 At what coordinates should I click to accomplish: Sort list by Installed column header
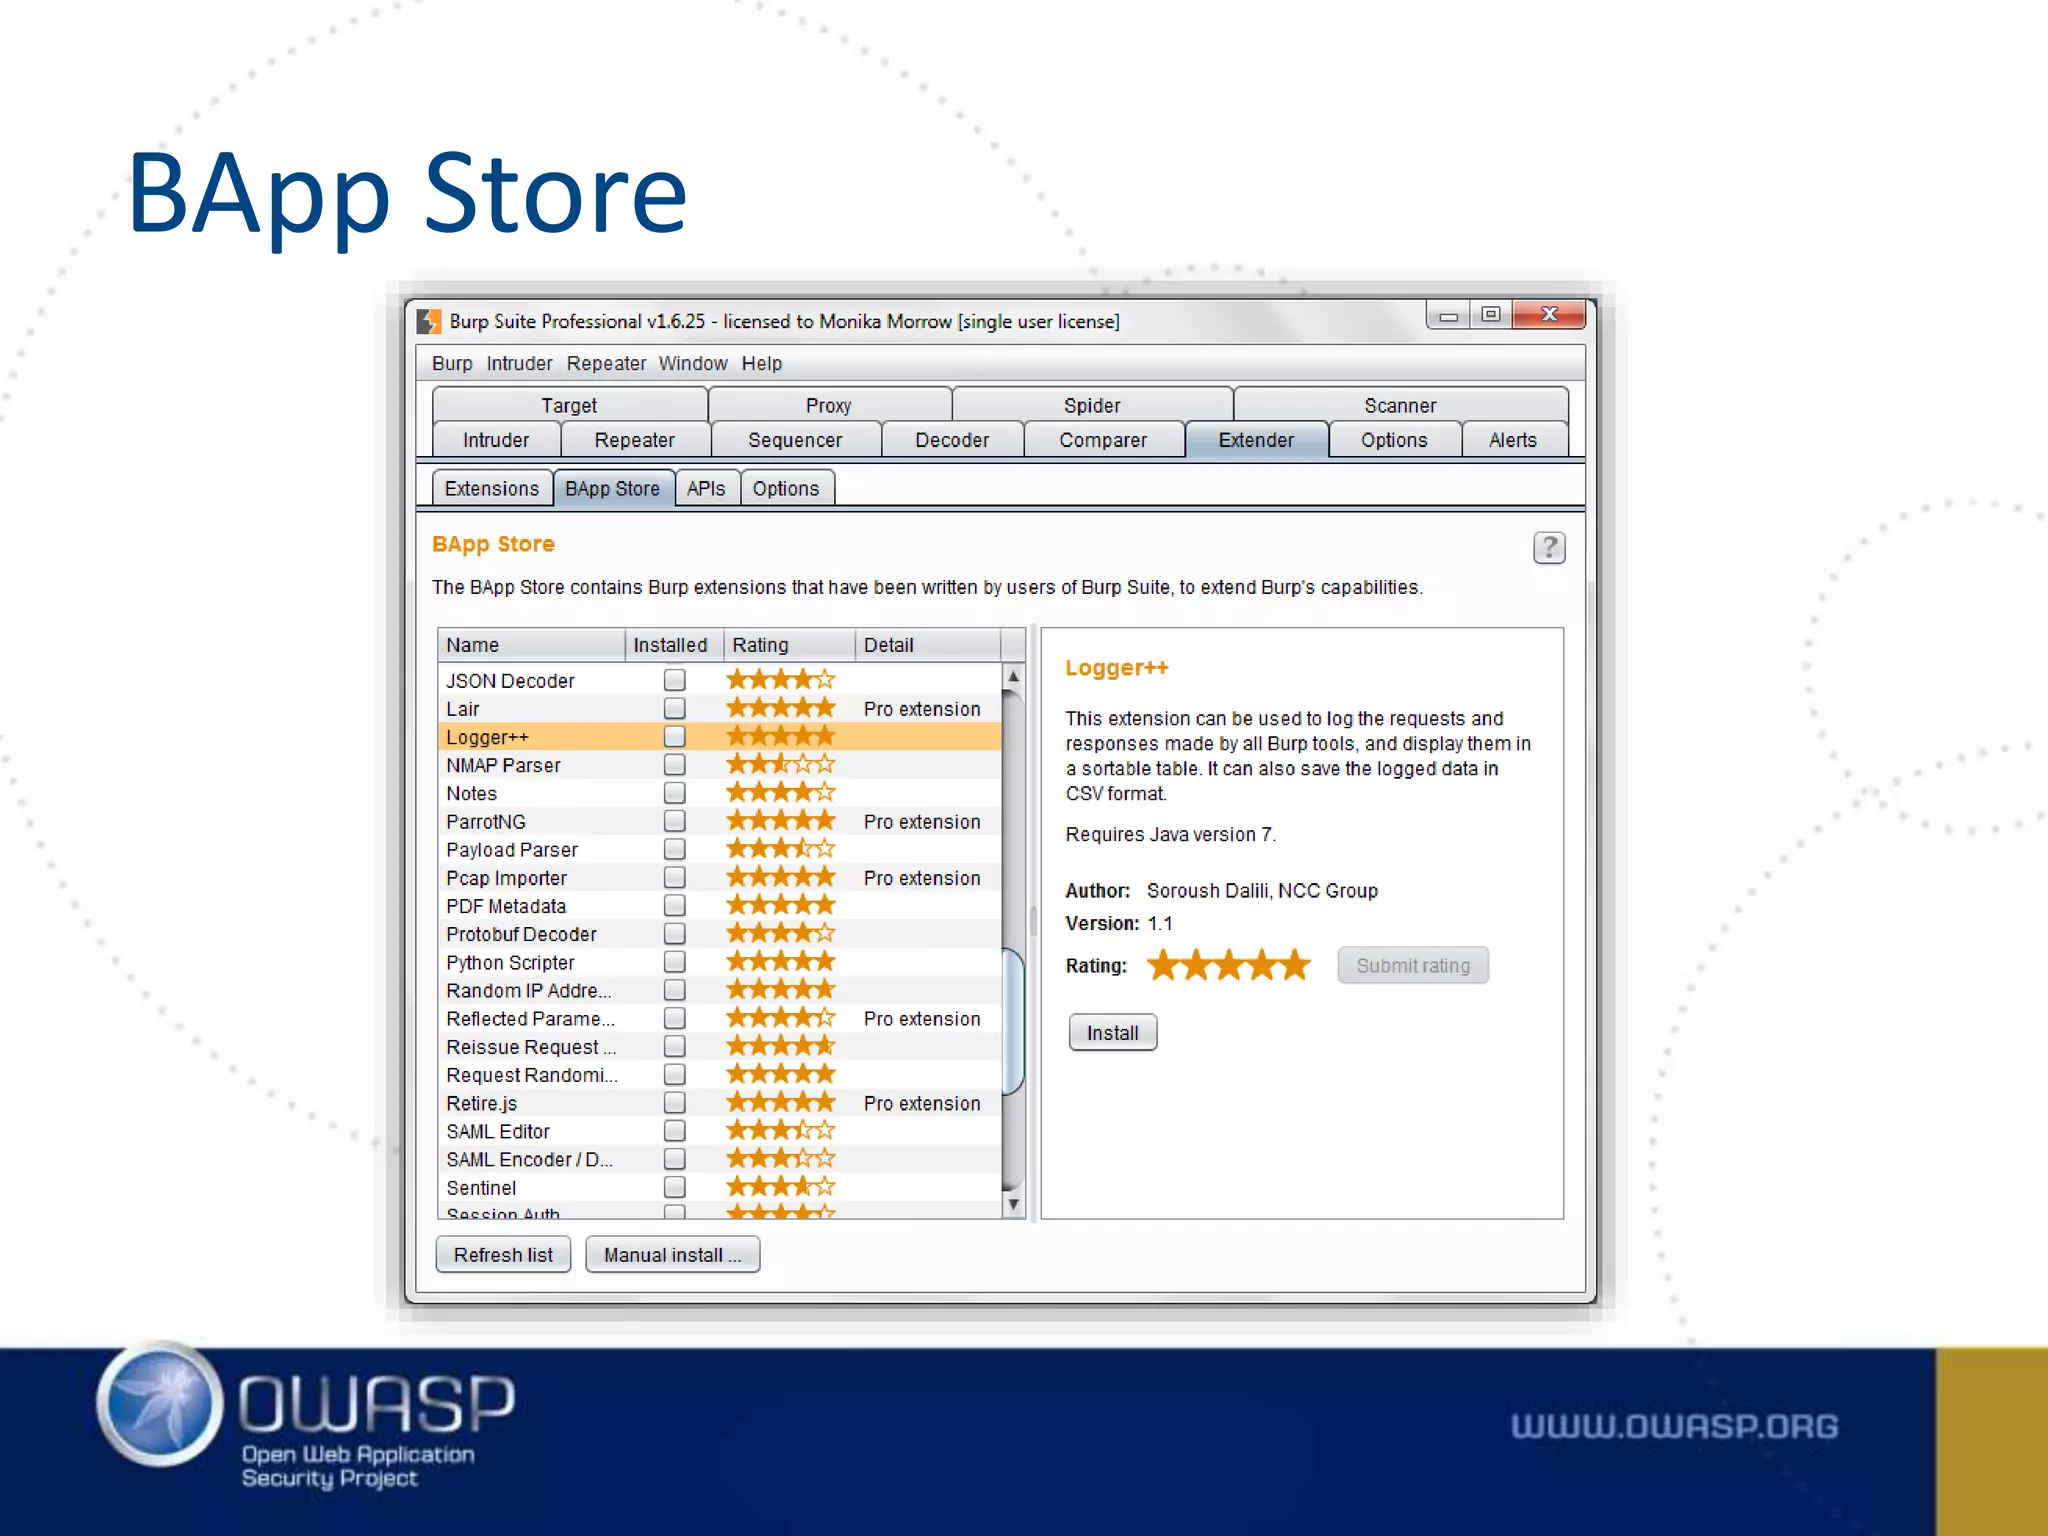coord(674,645)
